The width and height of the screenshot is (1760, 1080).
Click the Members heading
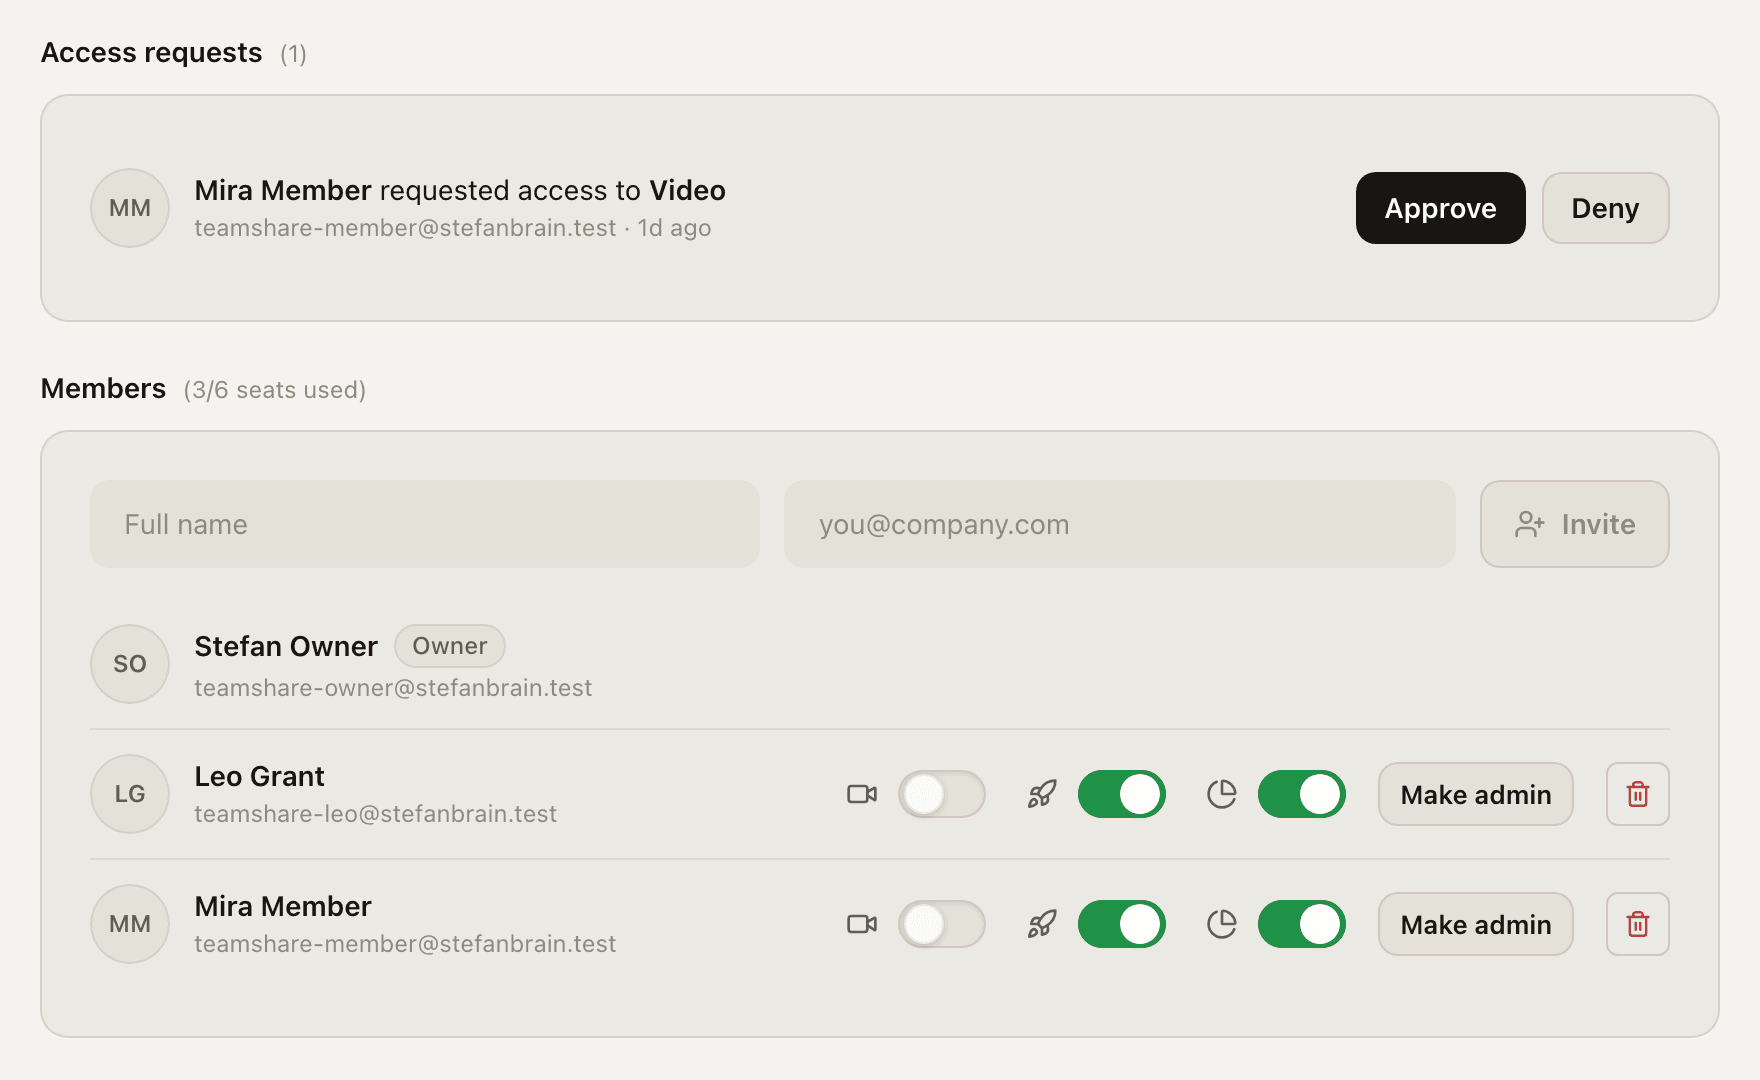click(x=103, y=388)
